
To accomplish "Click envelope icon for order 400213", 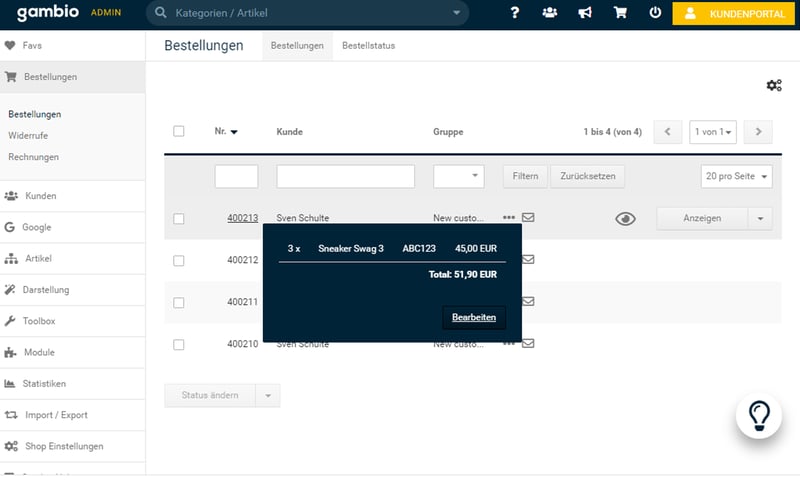I will (x=528, y=217).
